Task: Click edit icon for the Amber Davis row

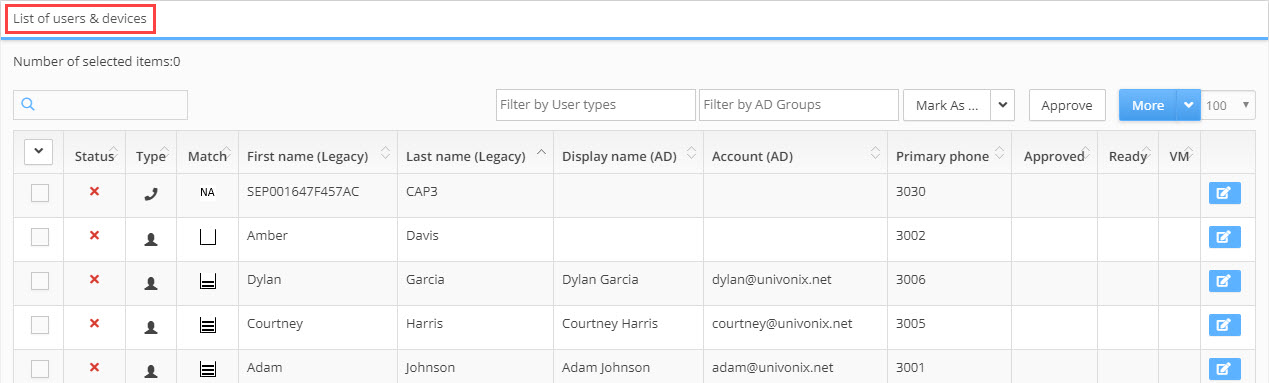Action: (1224, 237)
